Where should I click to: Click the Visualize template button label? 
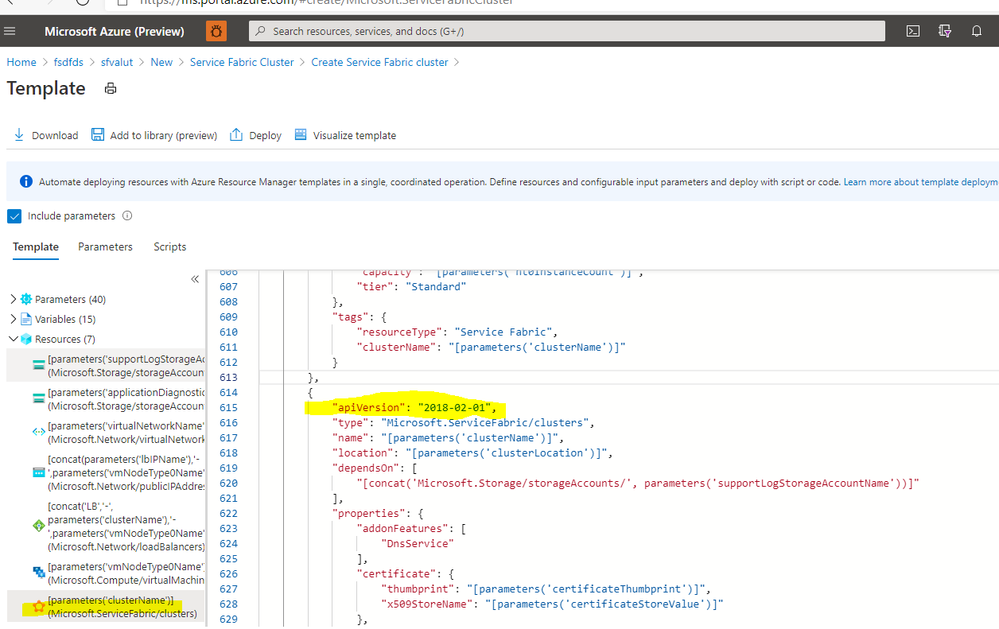354,135
